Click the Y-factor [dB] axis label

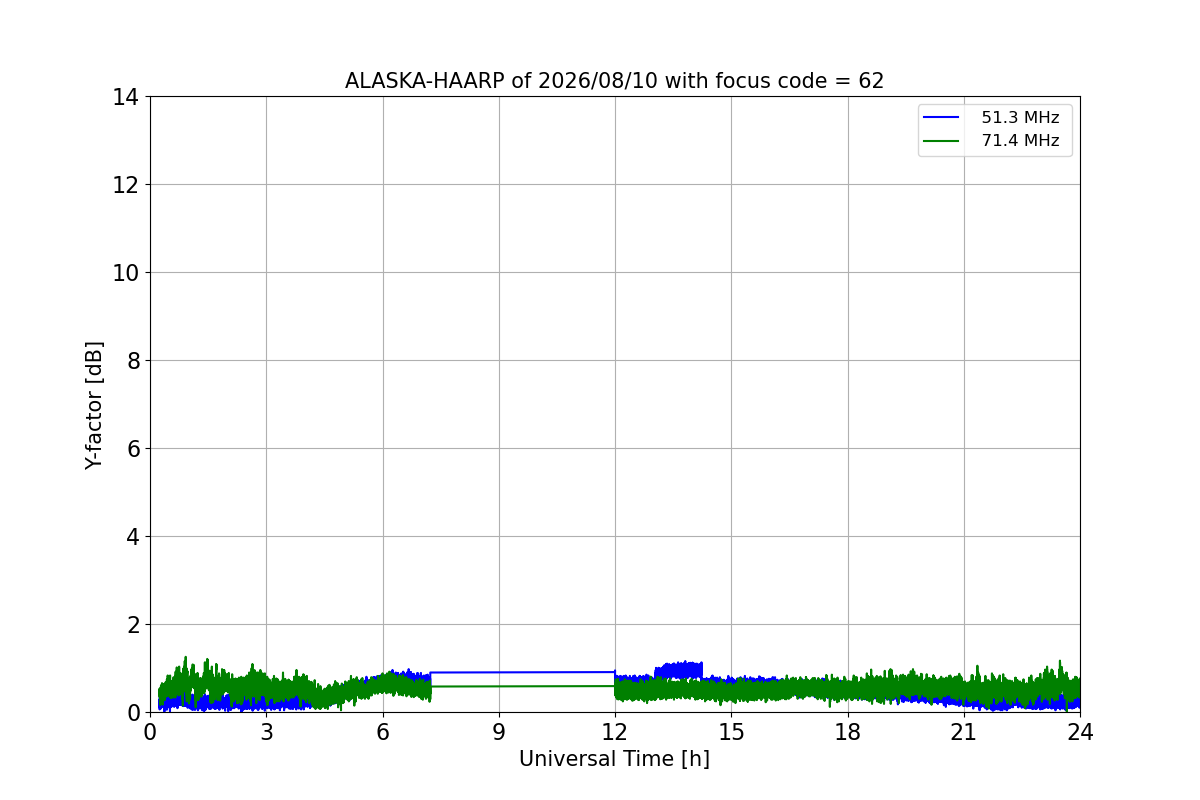tap(94, 405)
